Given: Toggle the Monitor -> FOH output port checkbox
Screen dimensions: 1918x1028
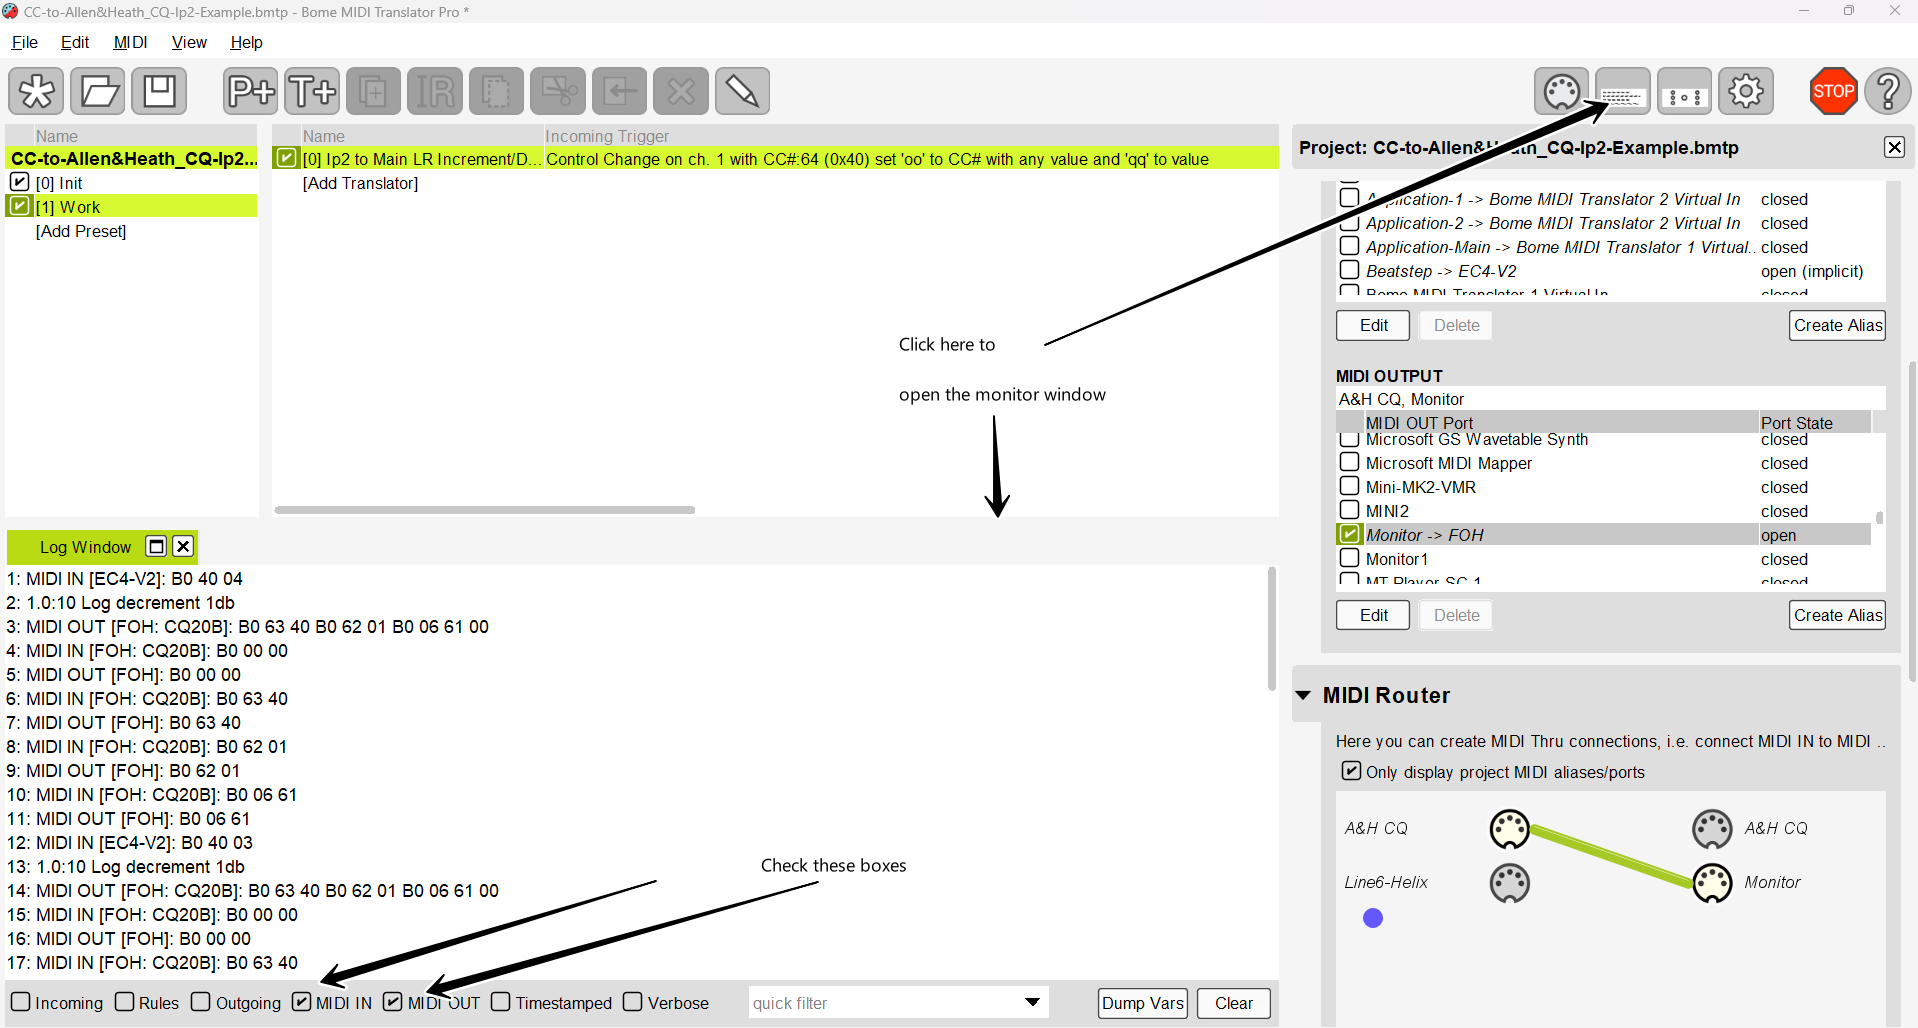Looking at the screenshot, I should pyautogui.click(x=1350, y=535).
